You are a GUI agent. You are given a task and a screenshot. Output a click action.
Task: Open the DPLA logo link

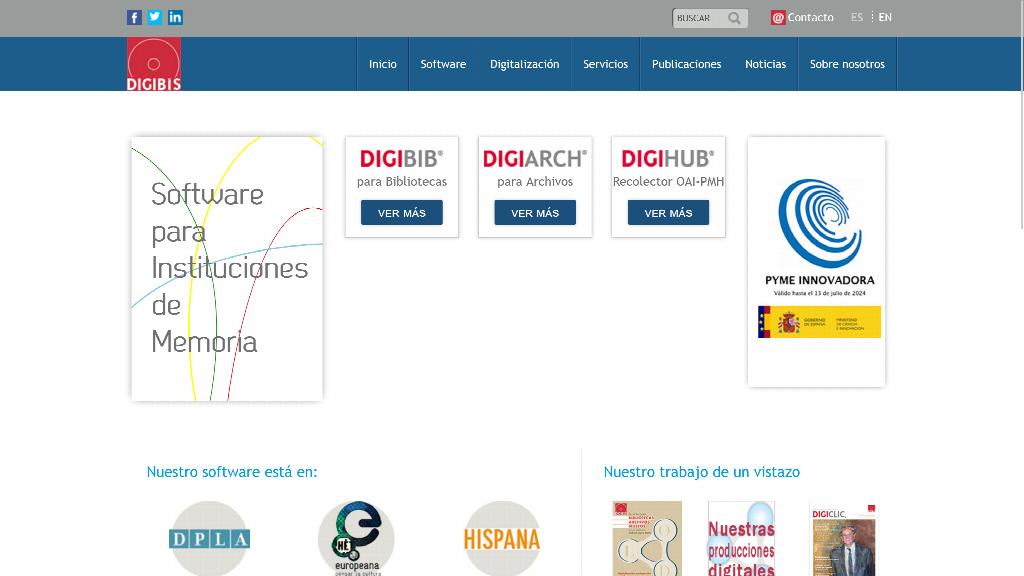(209, 539)
